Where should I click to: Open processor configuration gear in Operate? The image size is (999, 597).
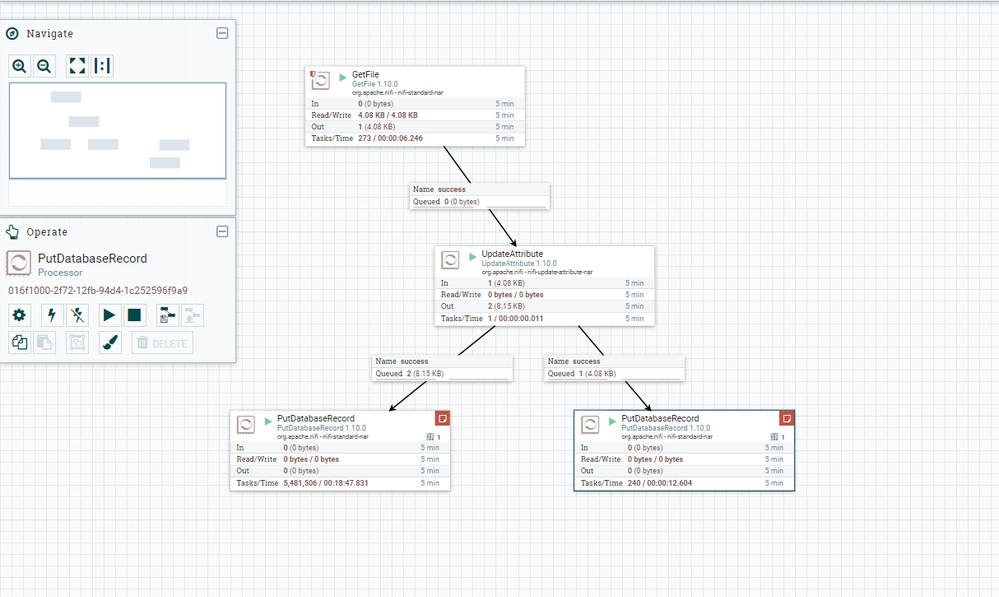(x=19, y=315)
